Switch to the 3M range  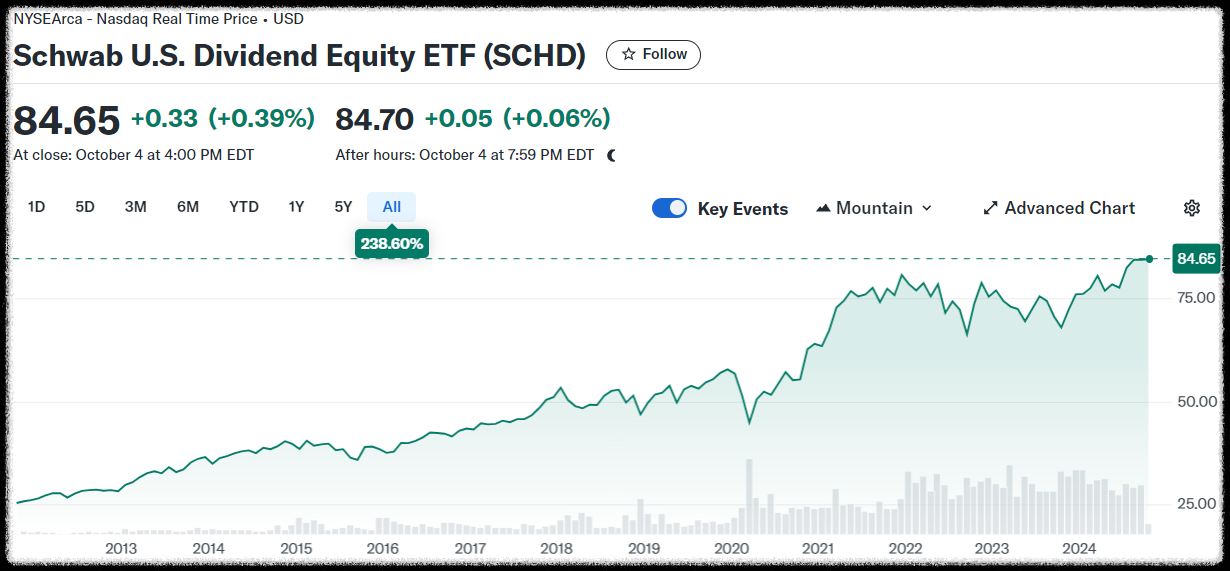(x=136, y=207)
